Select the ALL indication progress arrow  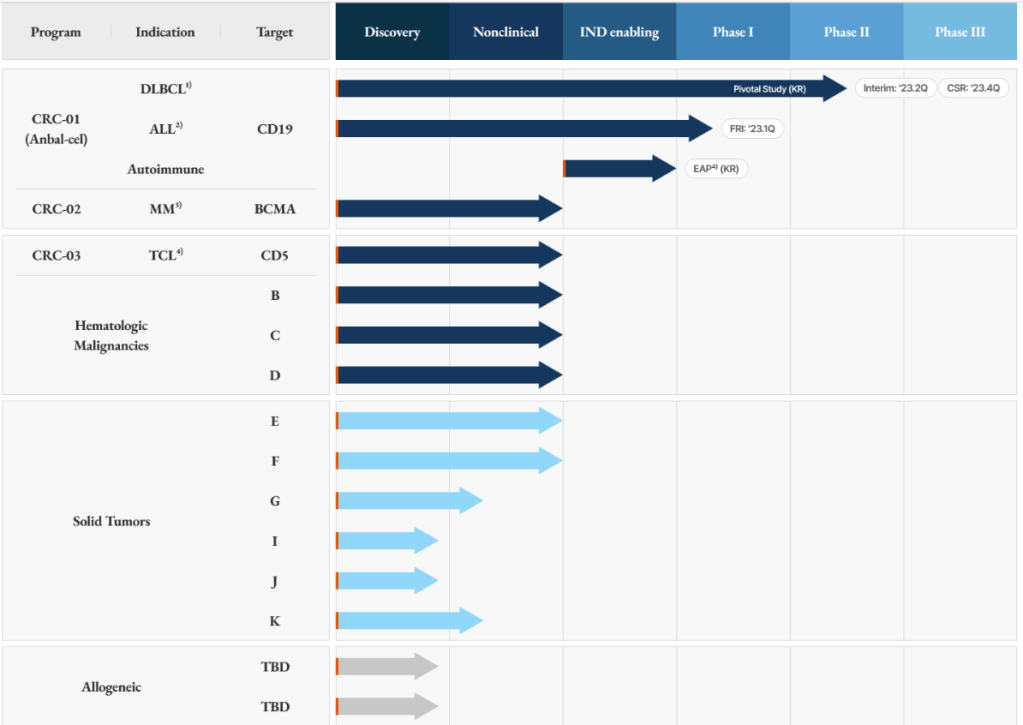520,128
